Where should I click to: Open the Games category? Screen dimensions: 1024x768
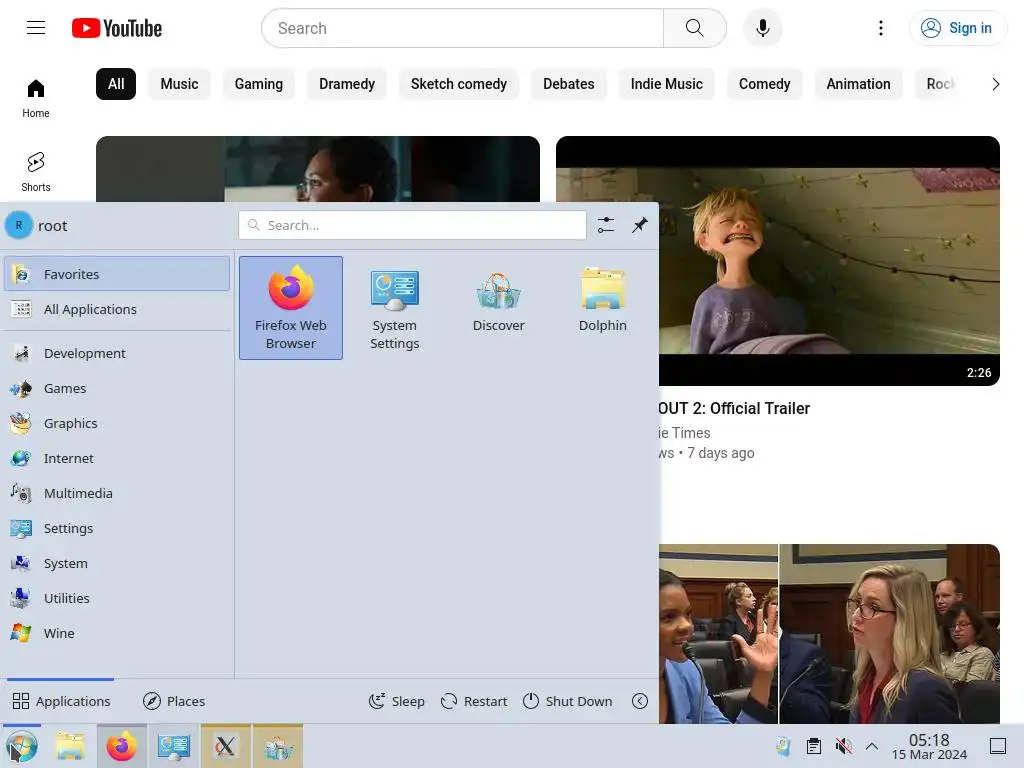pyautogui.click(x=117, y=389)
